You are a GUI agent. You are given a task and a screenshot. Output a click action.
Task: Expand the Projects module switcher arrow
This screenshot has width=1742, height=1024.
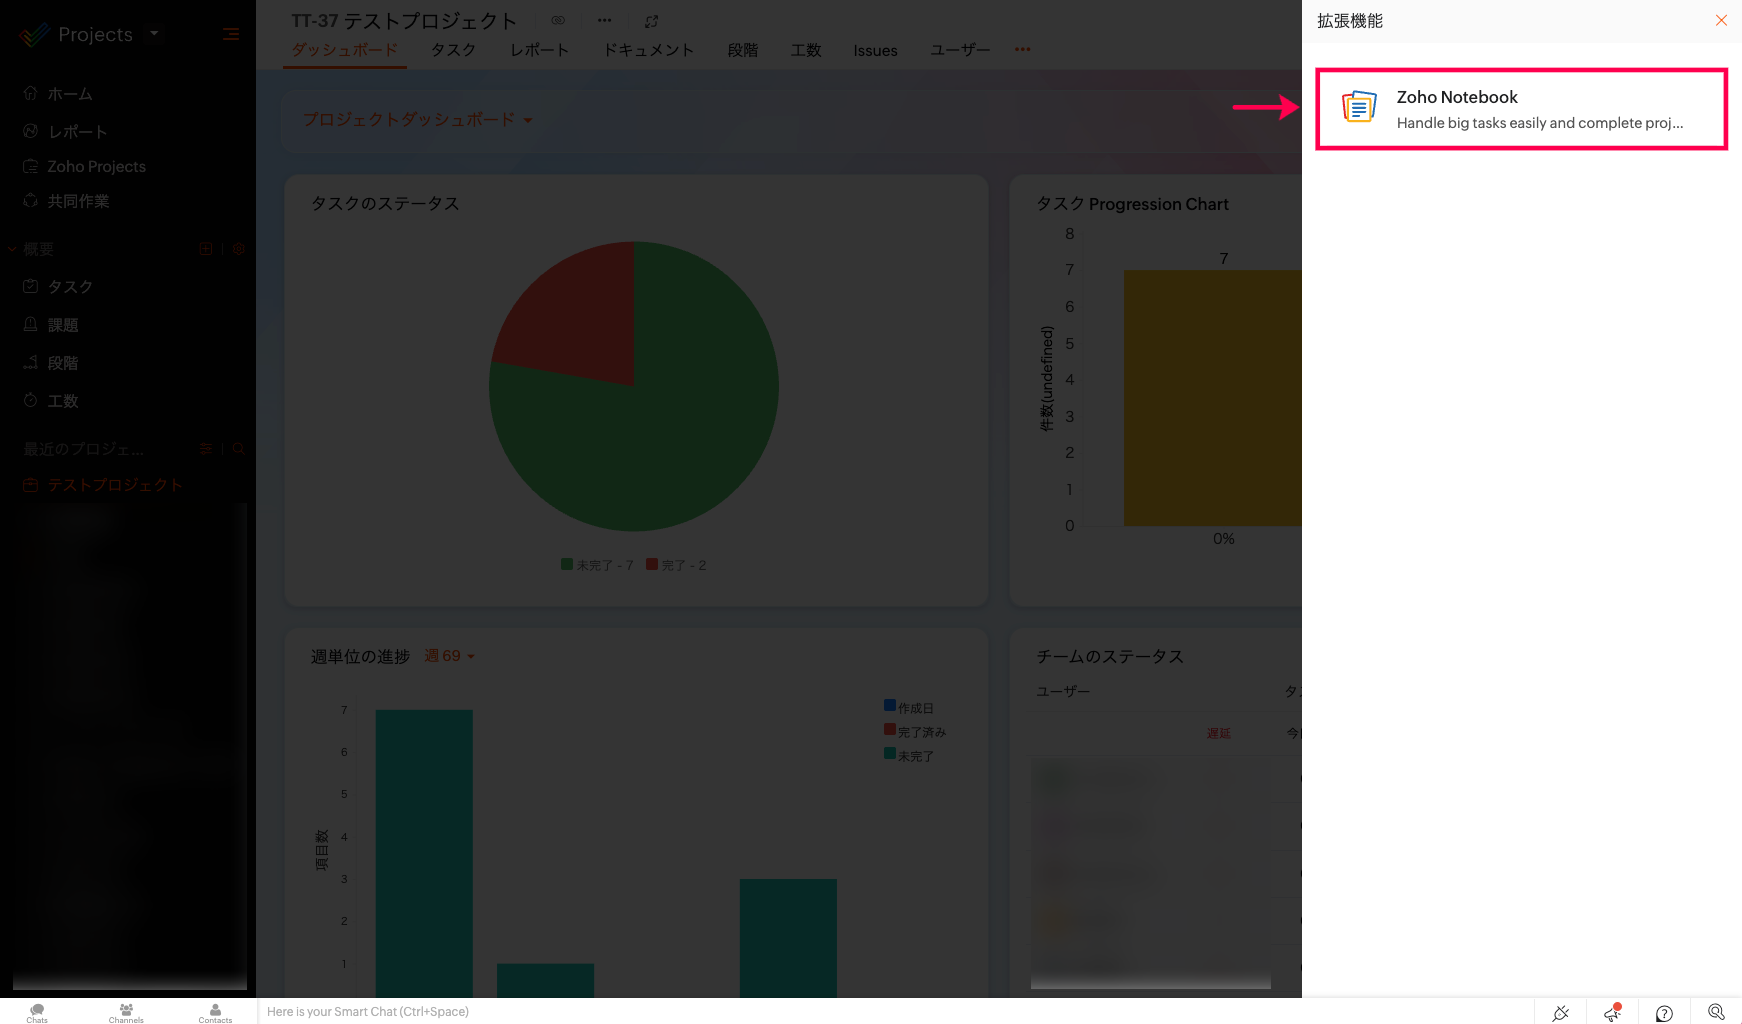point(154,34)
